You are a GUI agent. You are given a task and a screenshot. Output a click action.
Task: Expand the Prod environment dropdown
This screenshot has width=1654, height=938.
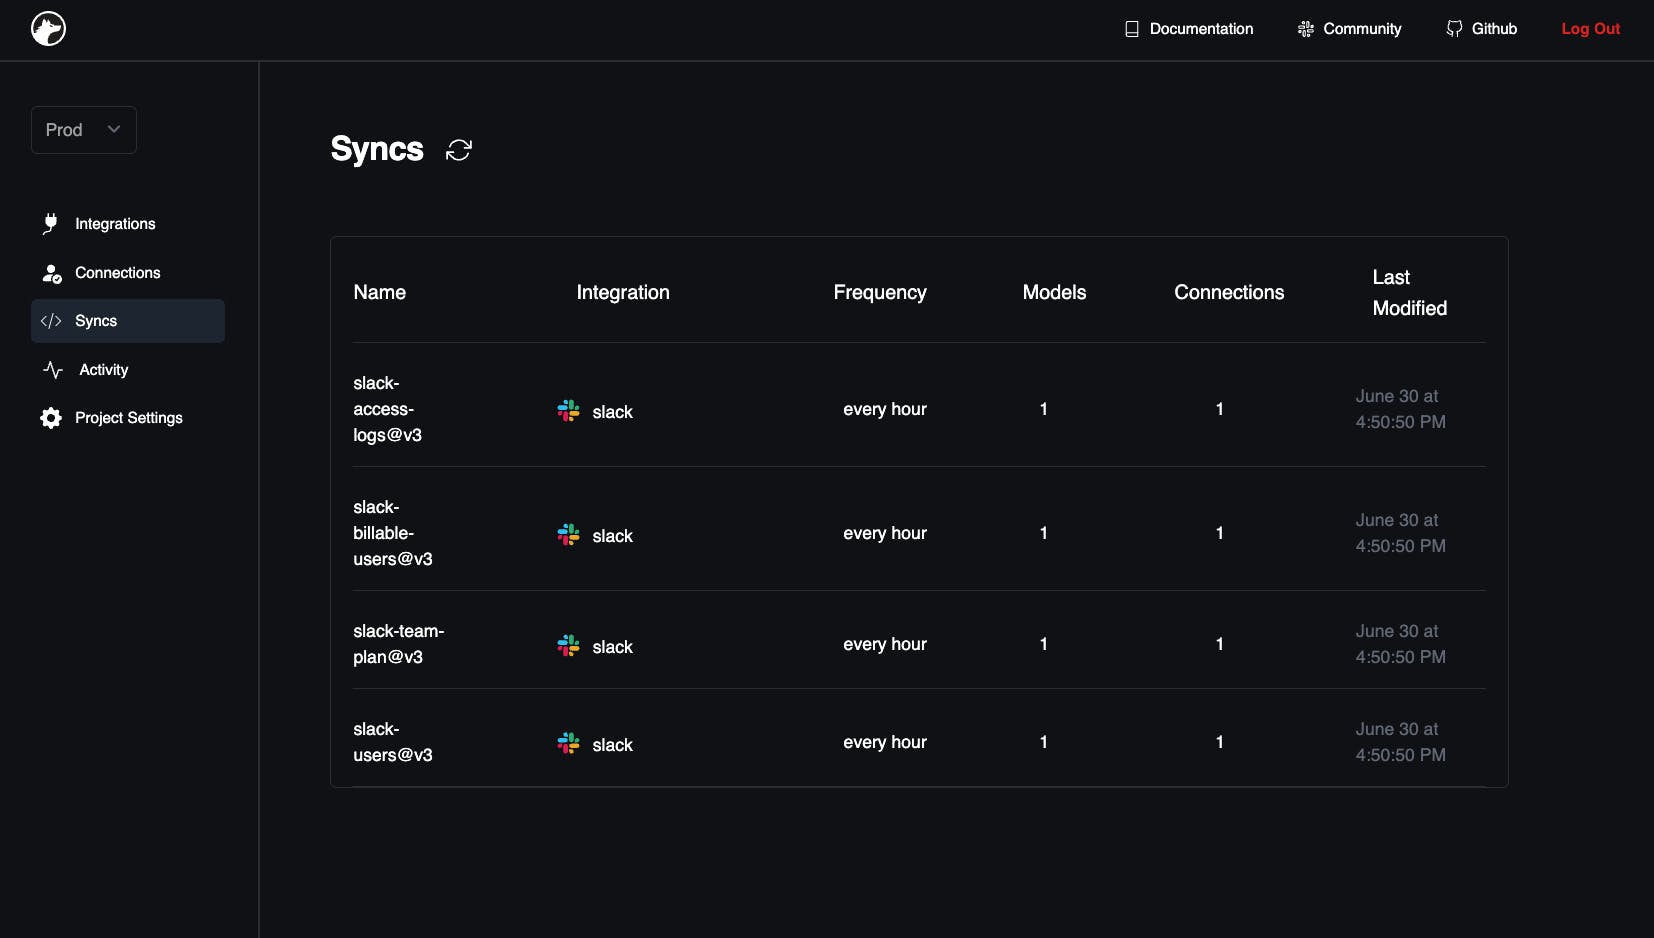click(x=83, y=129)
